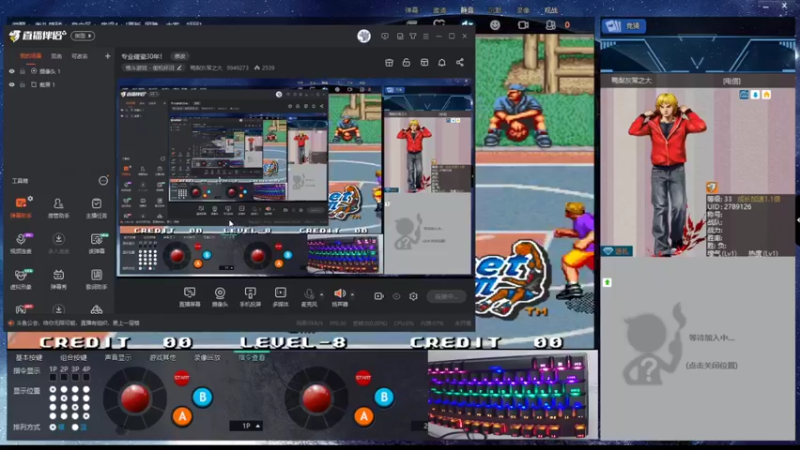Click the 点击关闭位置 text in right panel
The height and width of the screenshot is (450, 800).
(711, 365)
